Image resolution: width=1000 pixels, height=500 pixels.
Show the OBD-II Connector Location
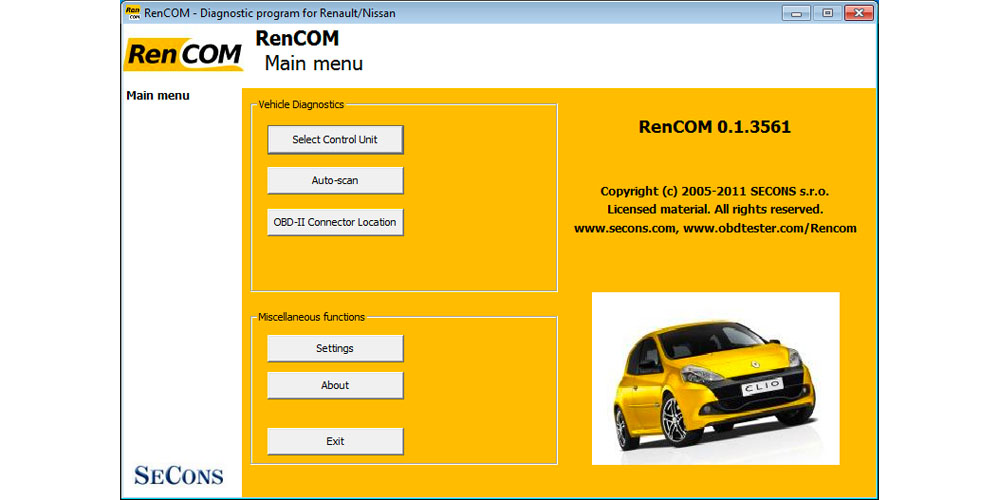pyautogui.click(x=335, y=222)
